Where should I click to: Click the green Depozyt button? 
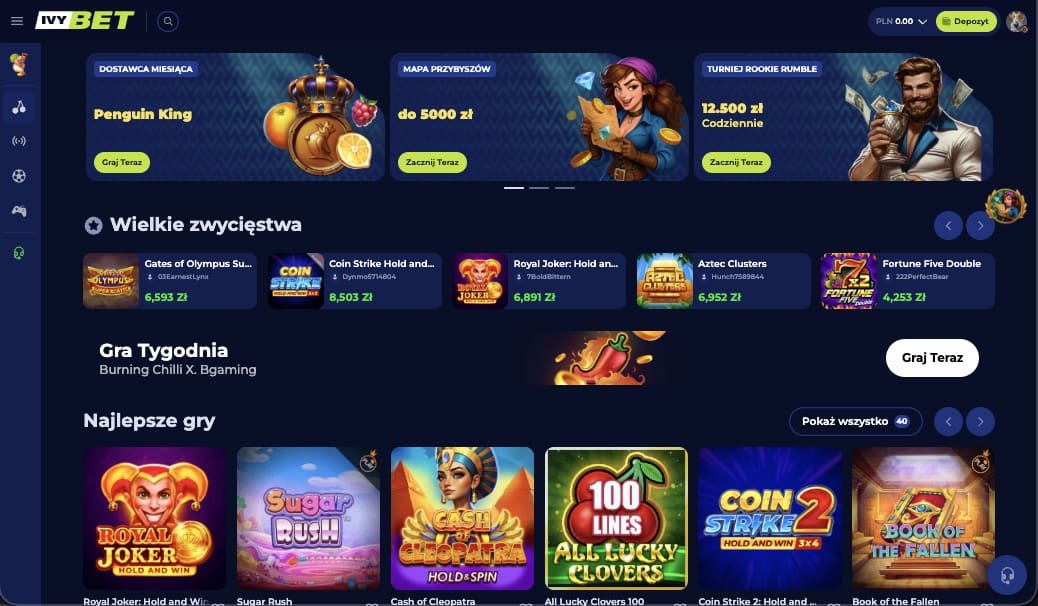point(966,21)
